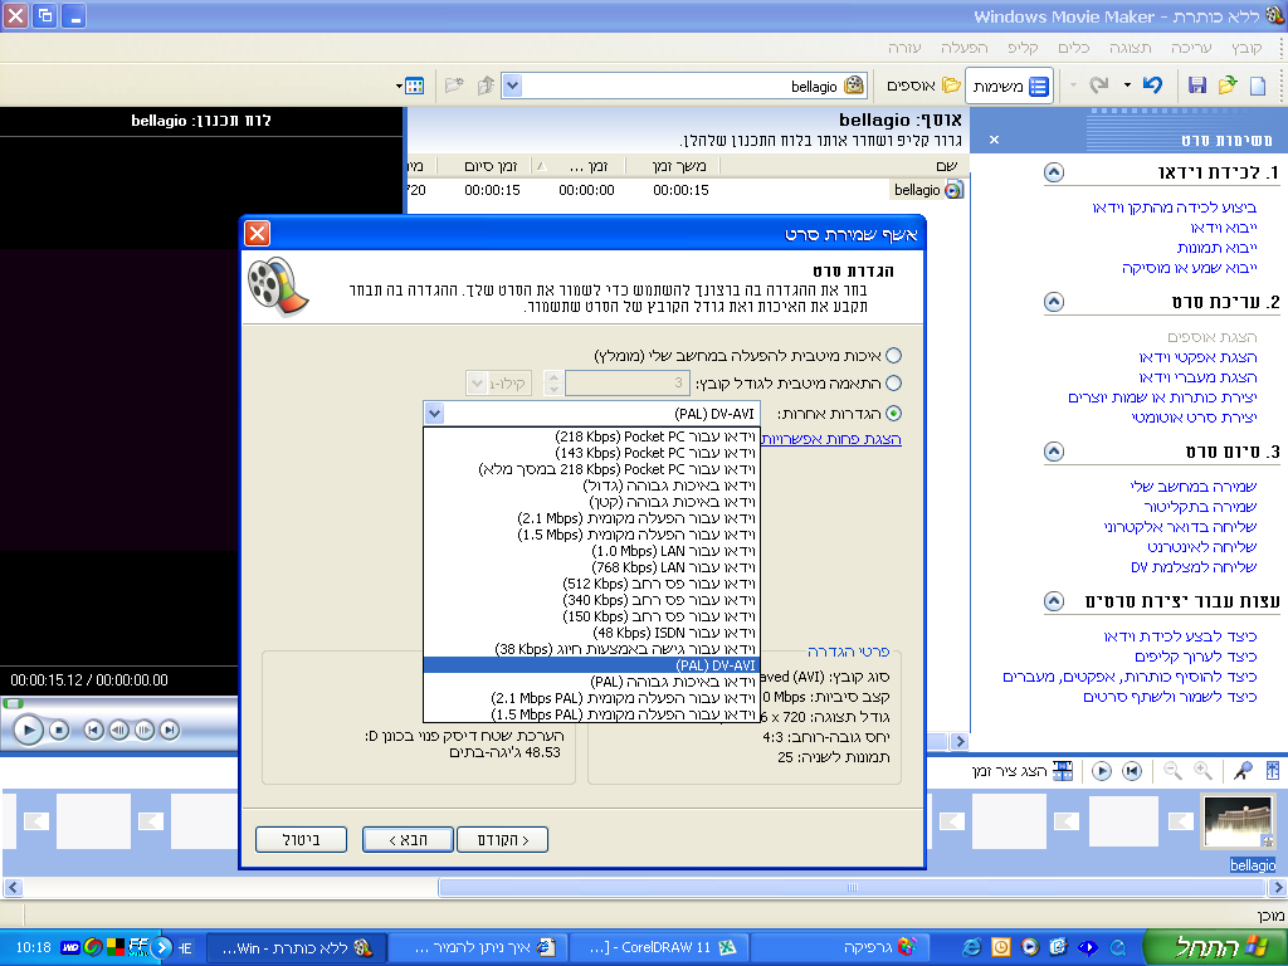Image resolution: width=1288 pixels, height=966 pixels.
Task: Click the Open project folder icon
Action: pos(1227,85)
